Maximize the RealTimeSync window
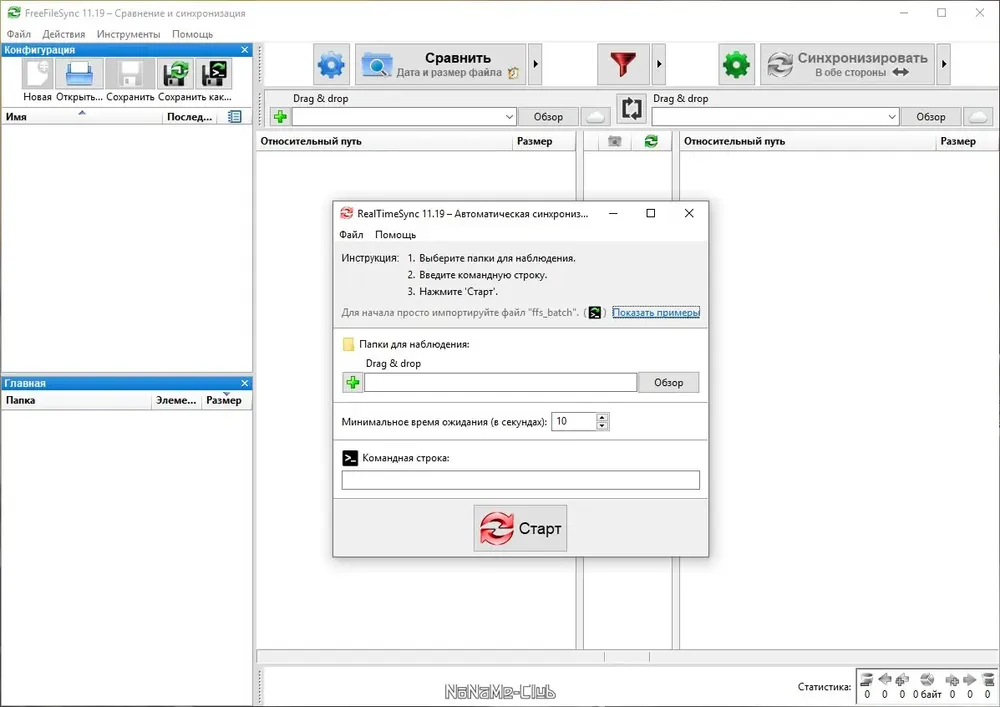Image resolution: width=1000 pixels, height=707 pixels. (651, 213)
